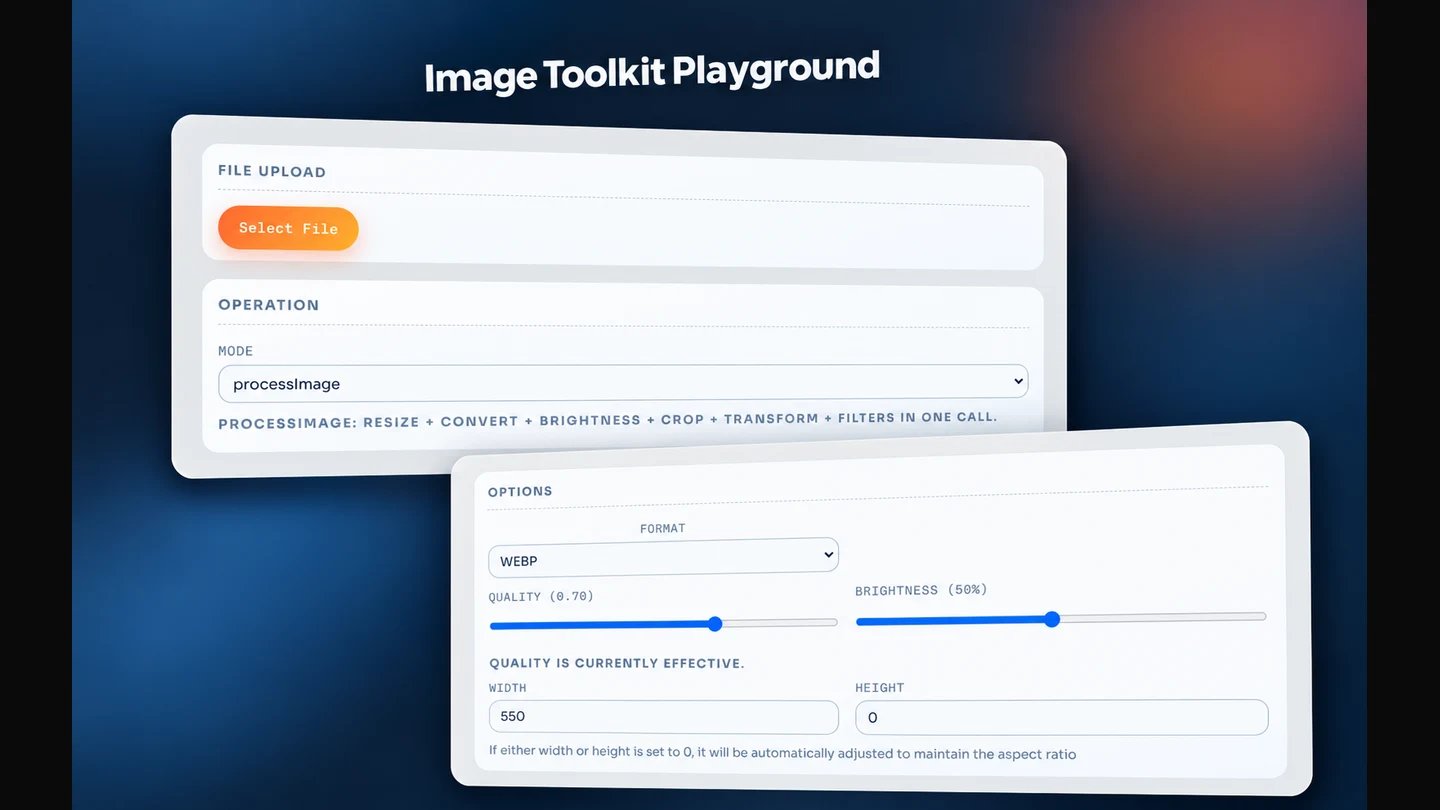1440x810 pixels.
Task: Click the aspect ratio hint text
Action: (782, 752)
